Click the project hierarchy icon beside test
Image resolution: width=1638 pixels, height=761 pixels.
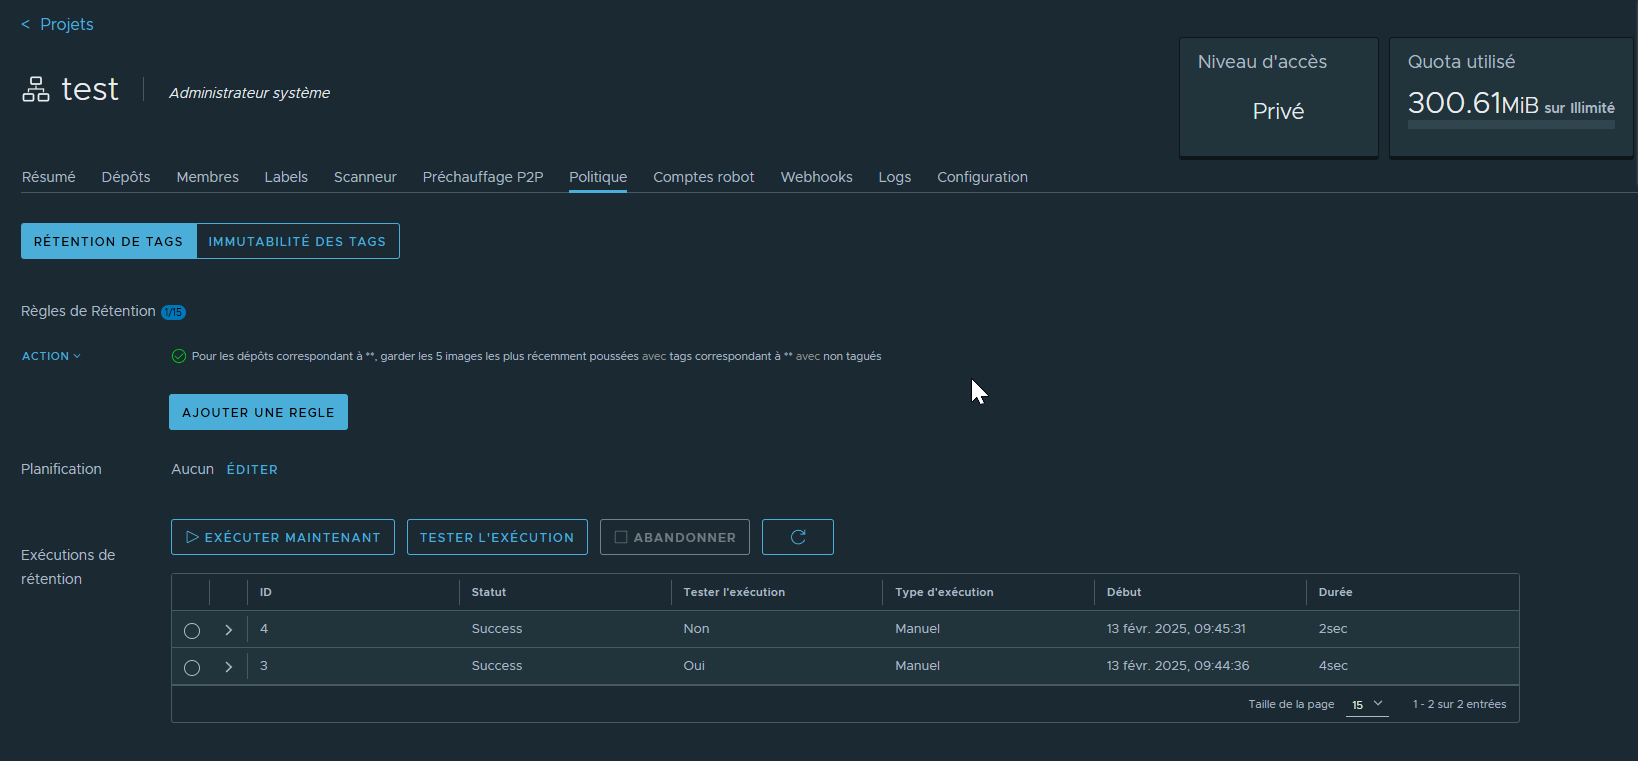(36, 89)
